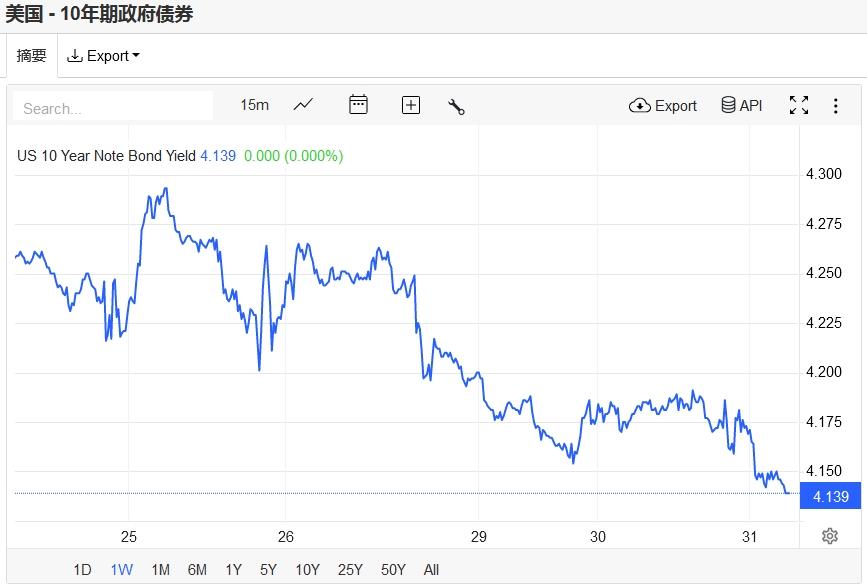Open the chart tools wrench icon
Viewport: 867px width, 588px height.
457,106
